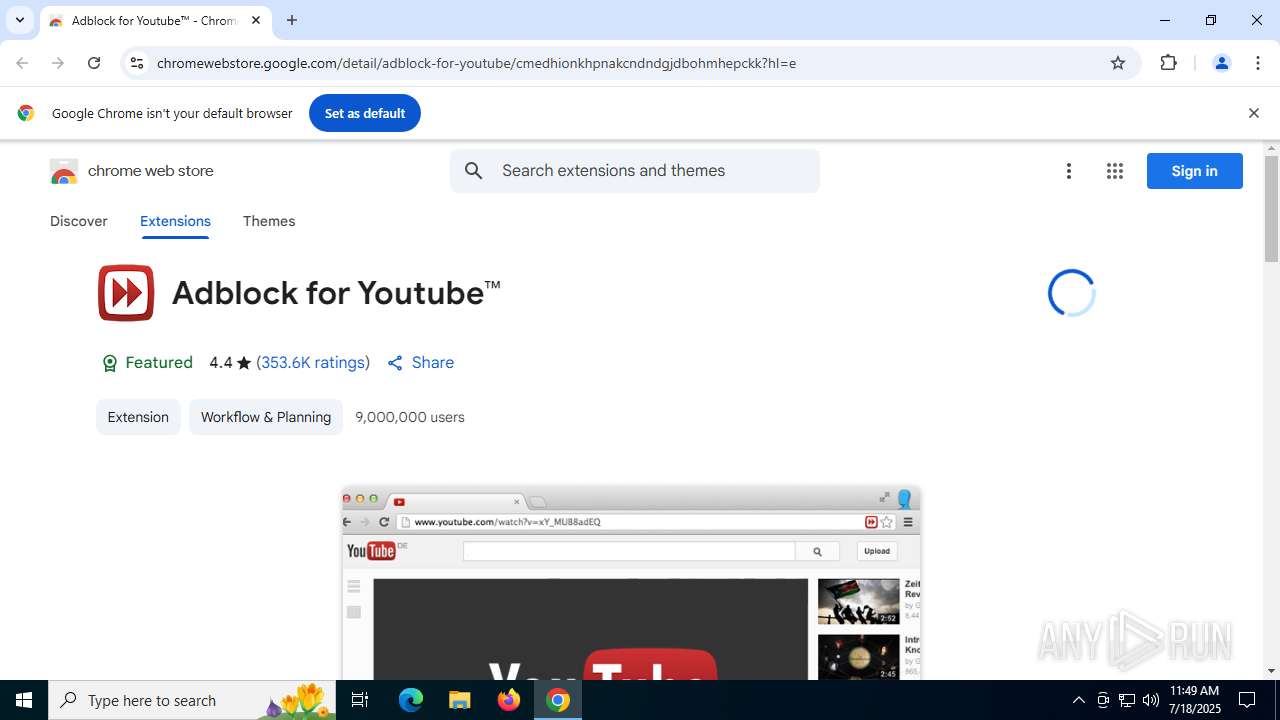Open the taskbar clock and date
The width and height of the screenshot is (1280, 720).
1195,700
